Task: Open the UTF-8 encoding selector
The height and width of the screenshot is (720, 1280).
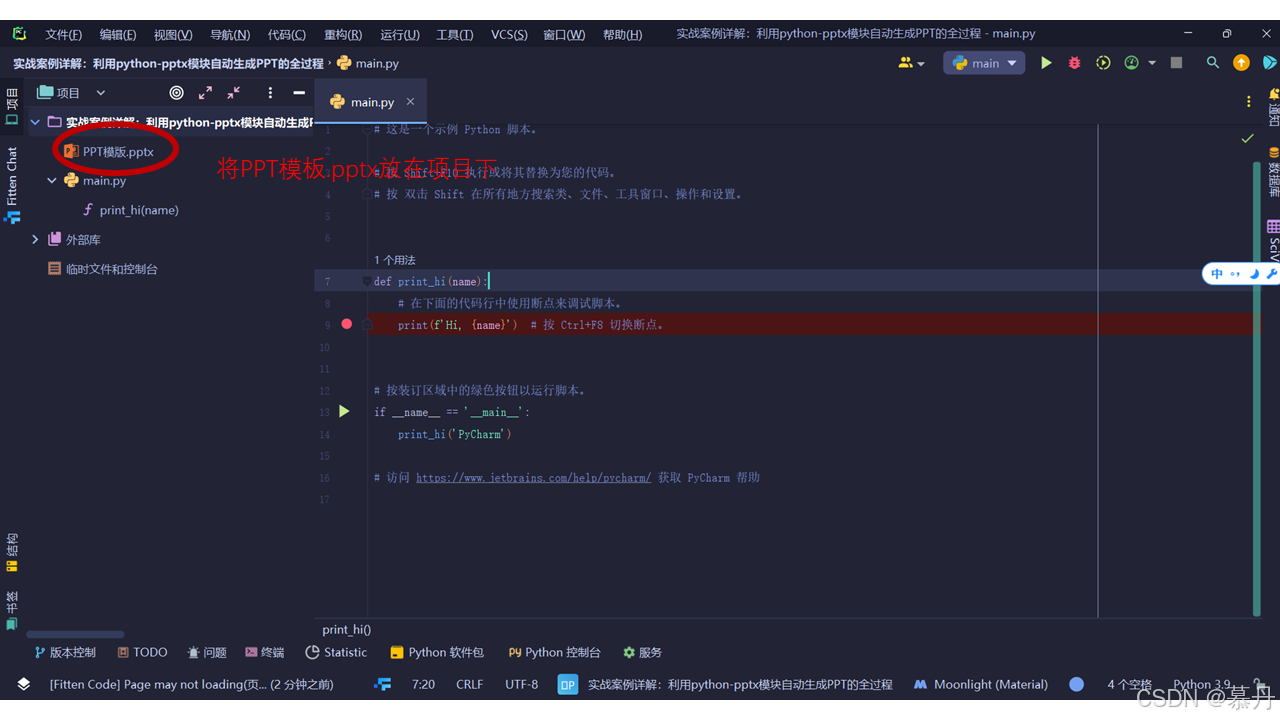Action: (522, 684)
